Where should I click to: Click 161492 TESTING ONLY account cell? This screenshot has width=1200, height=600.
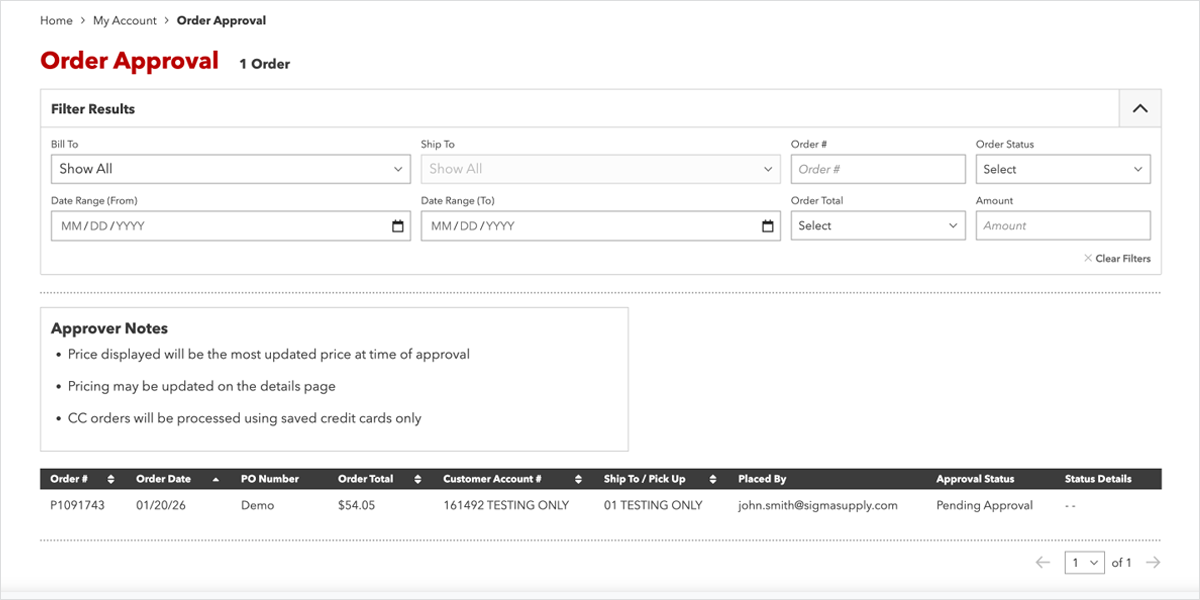click(x=506, y=506)
